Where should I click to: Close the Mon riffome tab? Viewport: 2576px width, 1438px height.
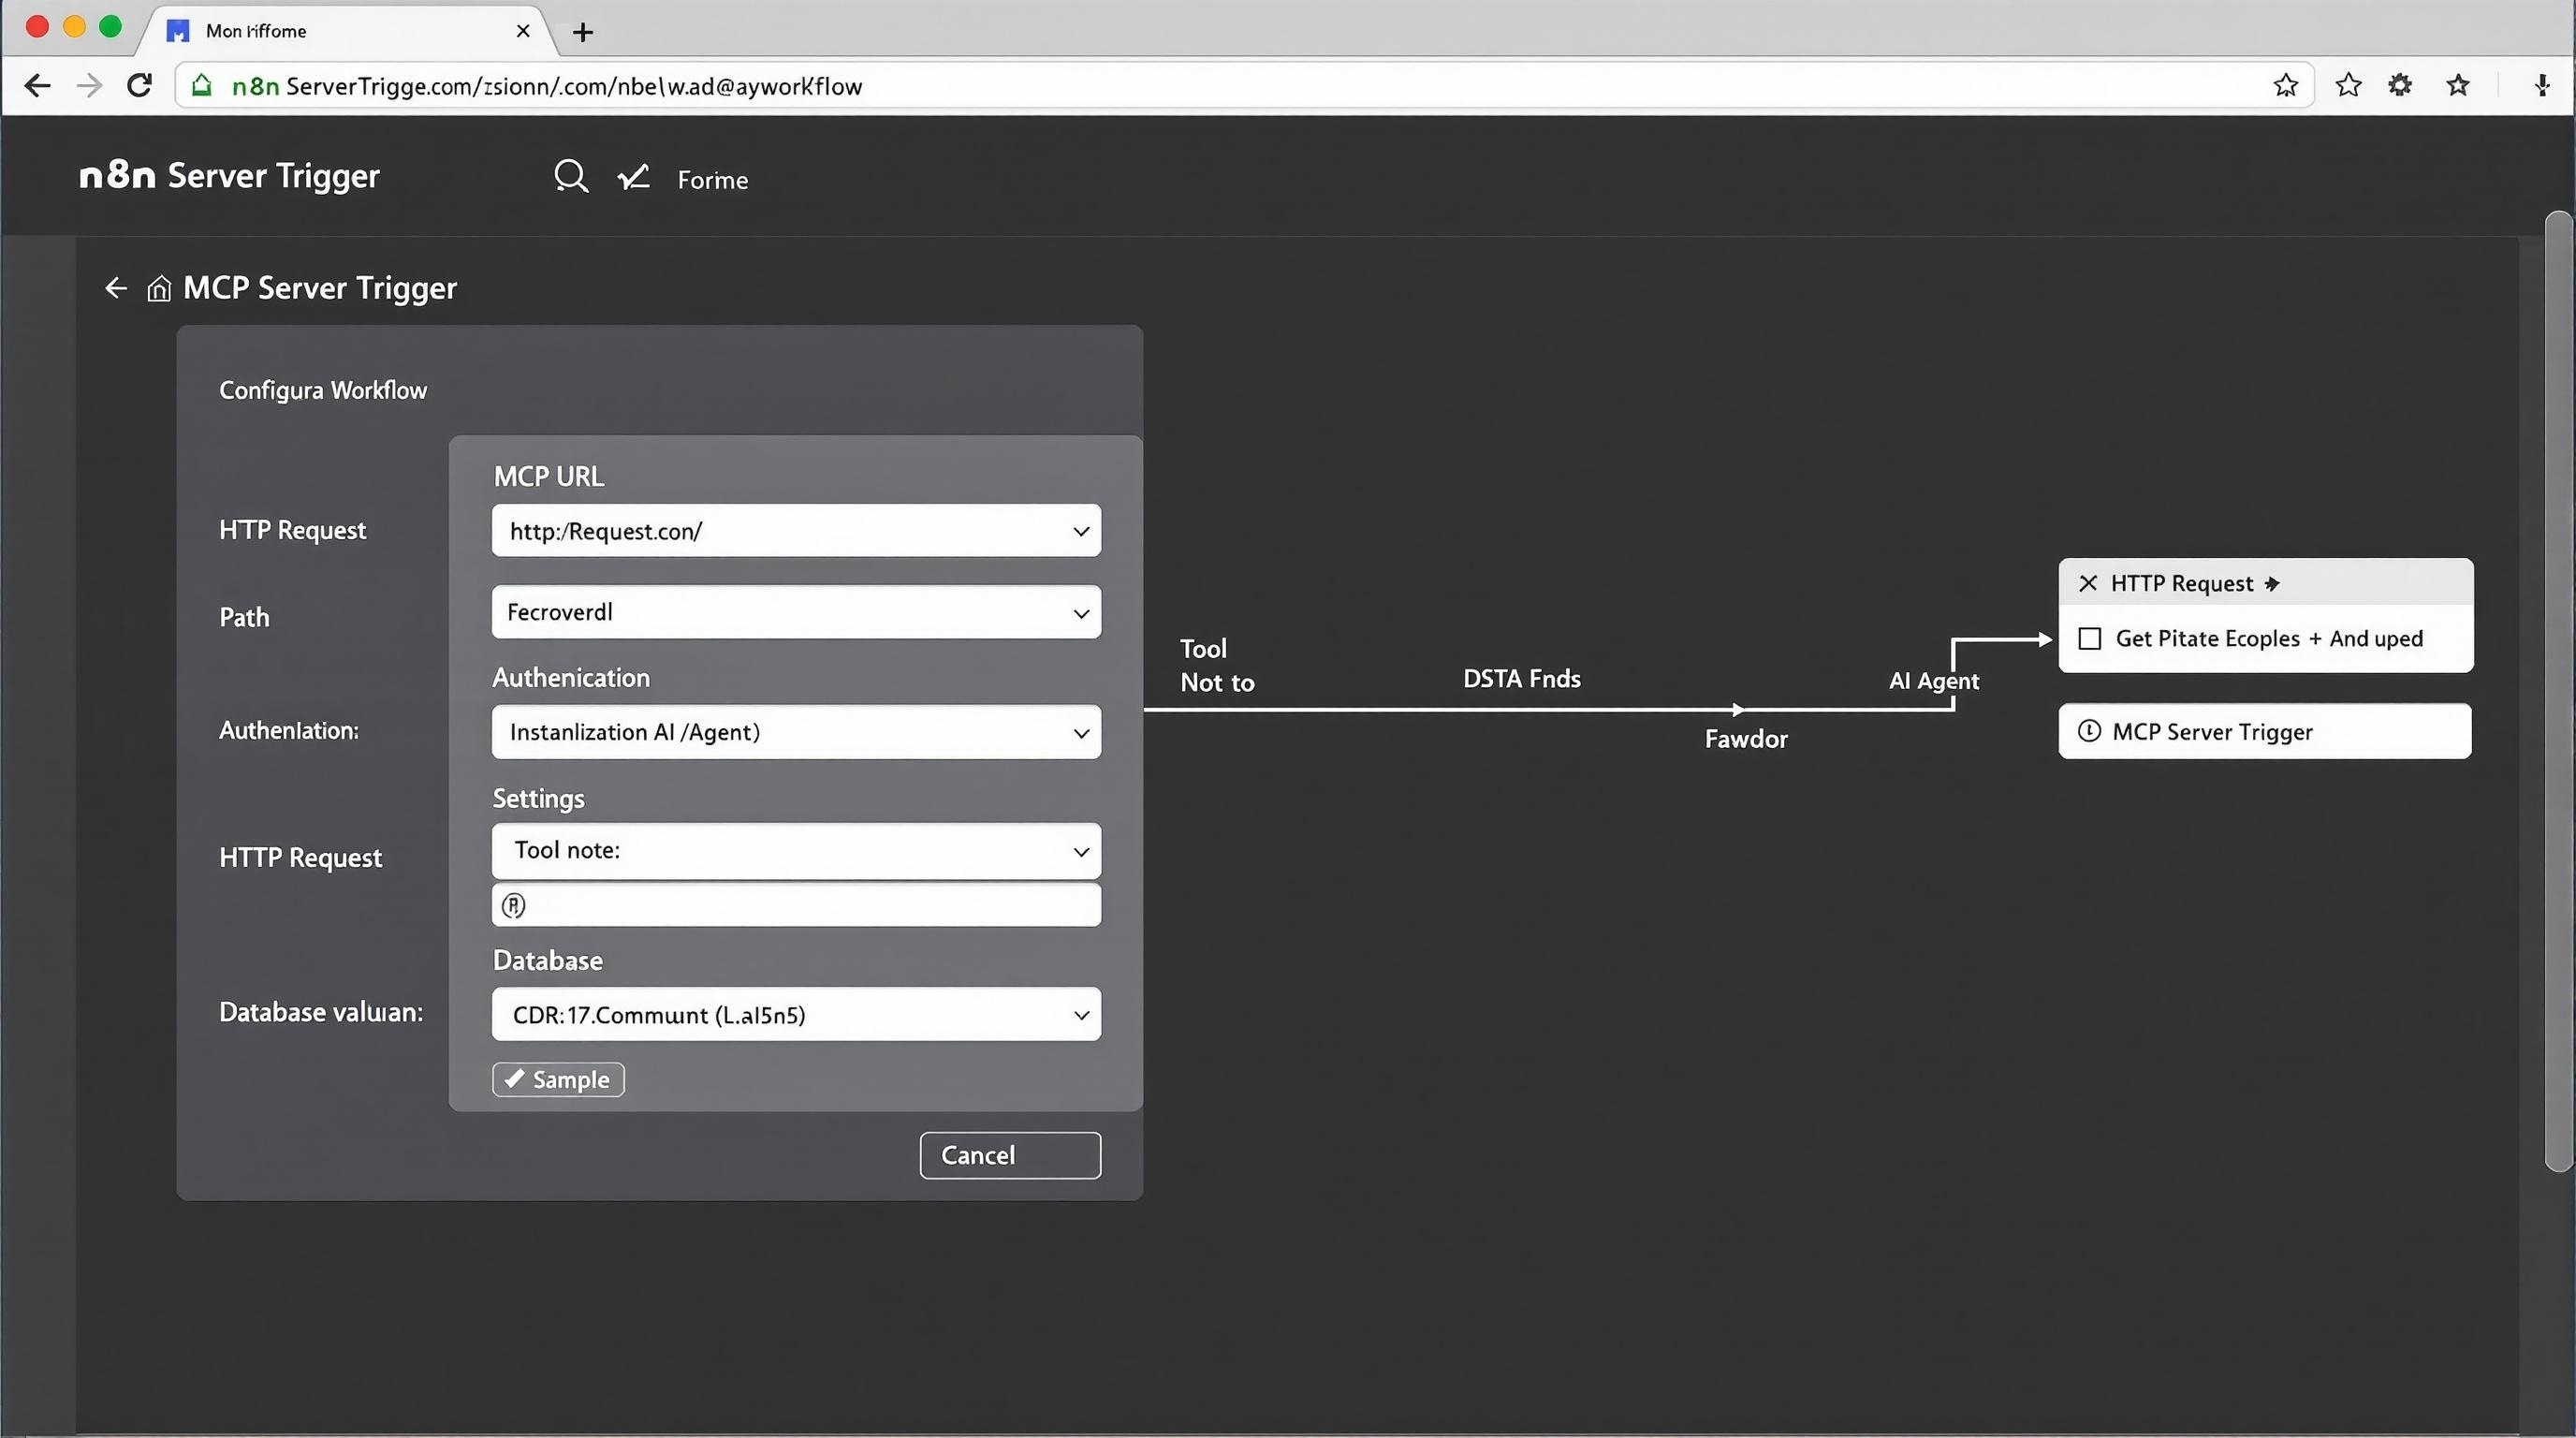point(523,31)
